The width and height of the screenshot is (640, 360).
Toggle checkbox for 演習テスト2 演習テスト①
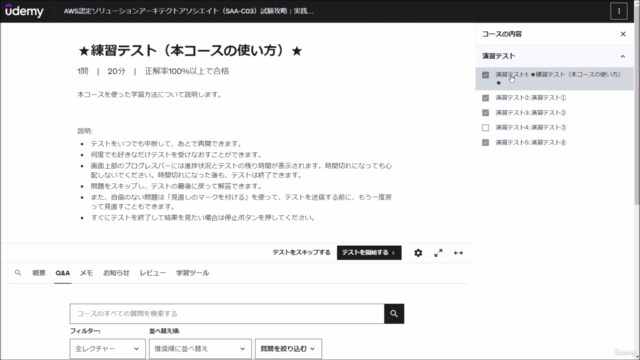[485, 98]
